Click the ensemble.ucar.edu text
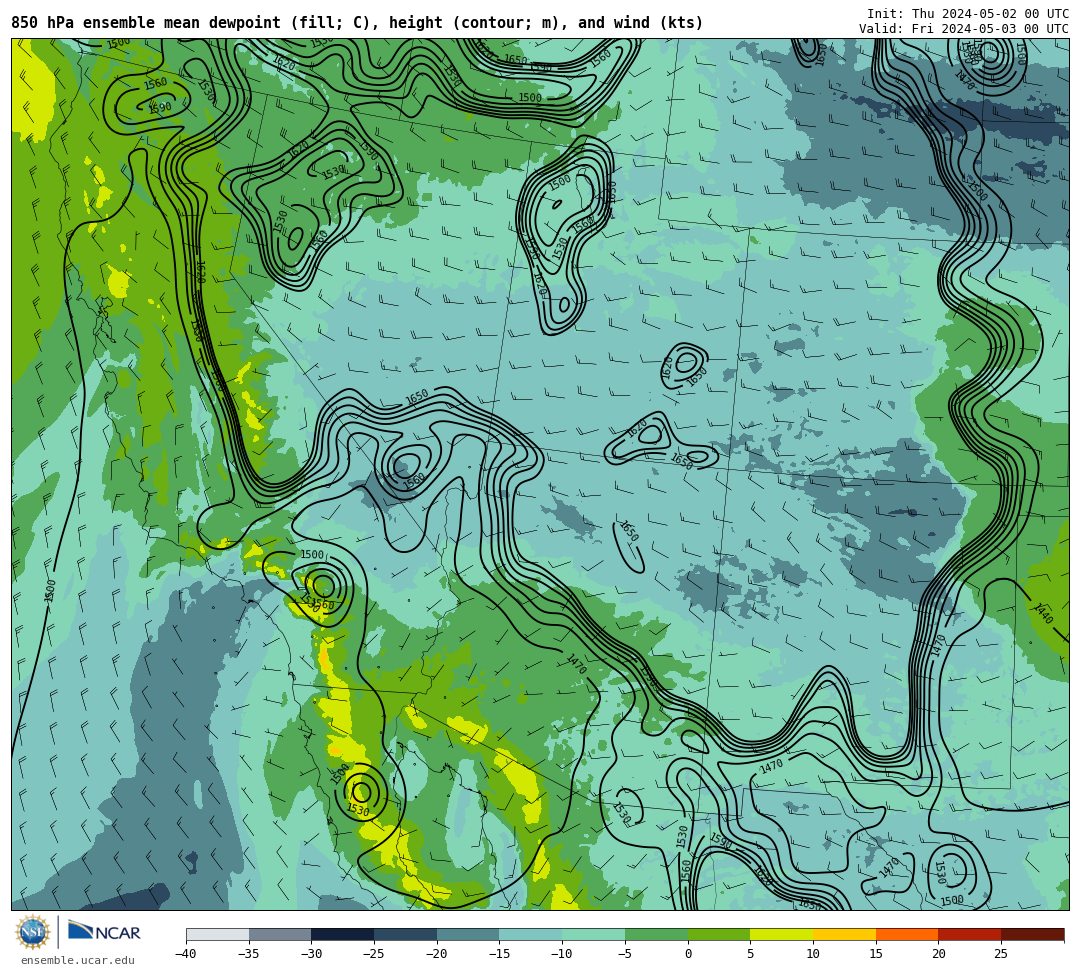This screenshot has height=973, width=1080. click(78, 960)
